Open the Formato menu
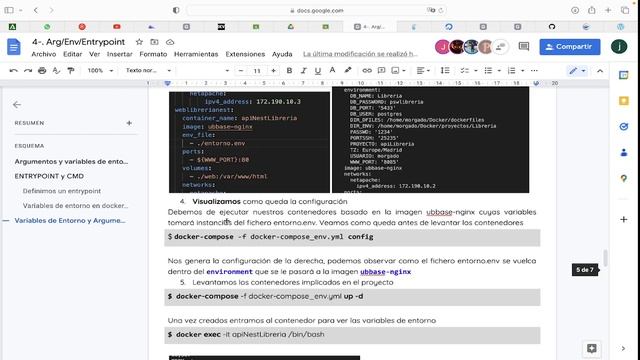Viewport: 640px width, 360px height. [x=153, y=54]
